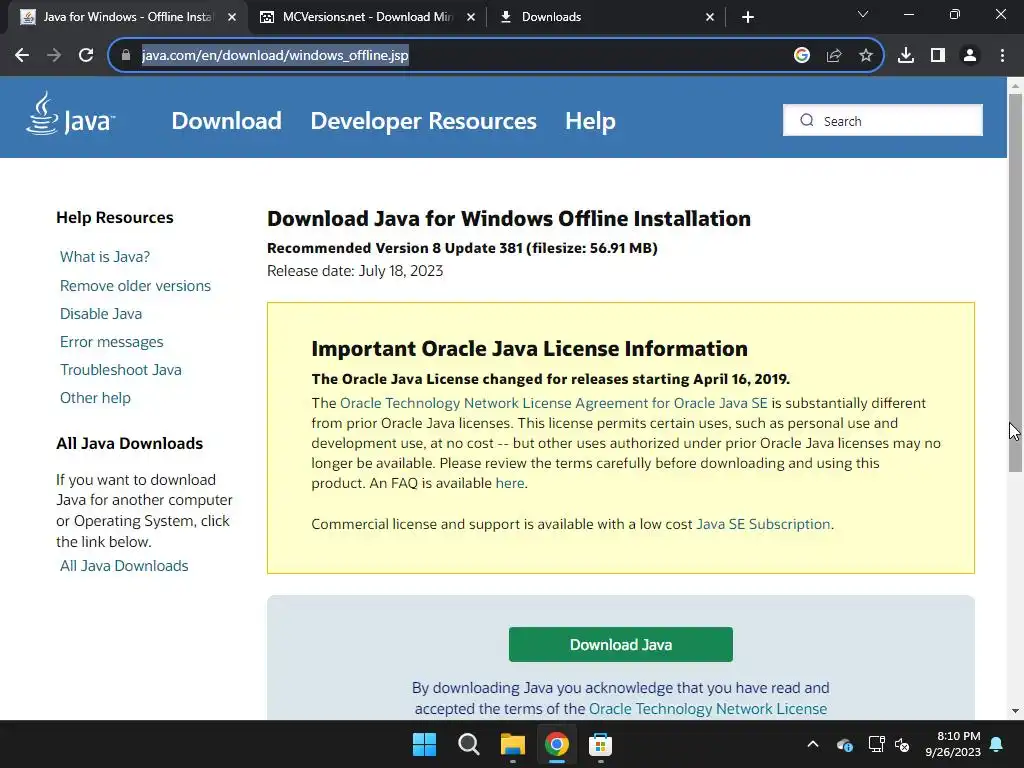Click the page's vertical scrollbar thumb

pyautogui.click(x=1015, y=282)
